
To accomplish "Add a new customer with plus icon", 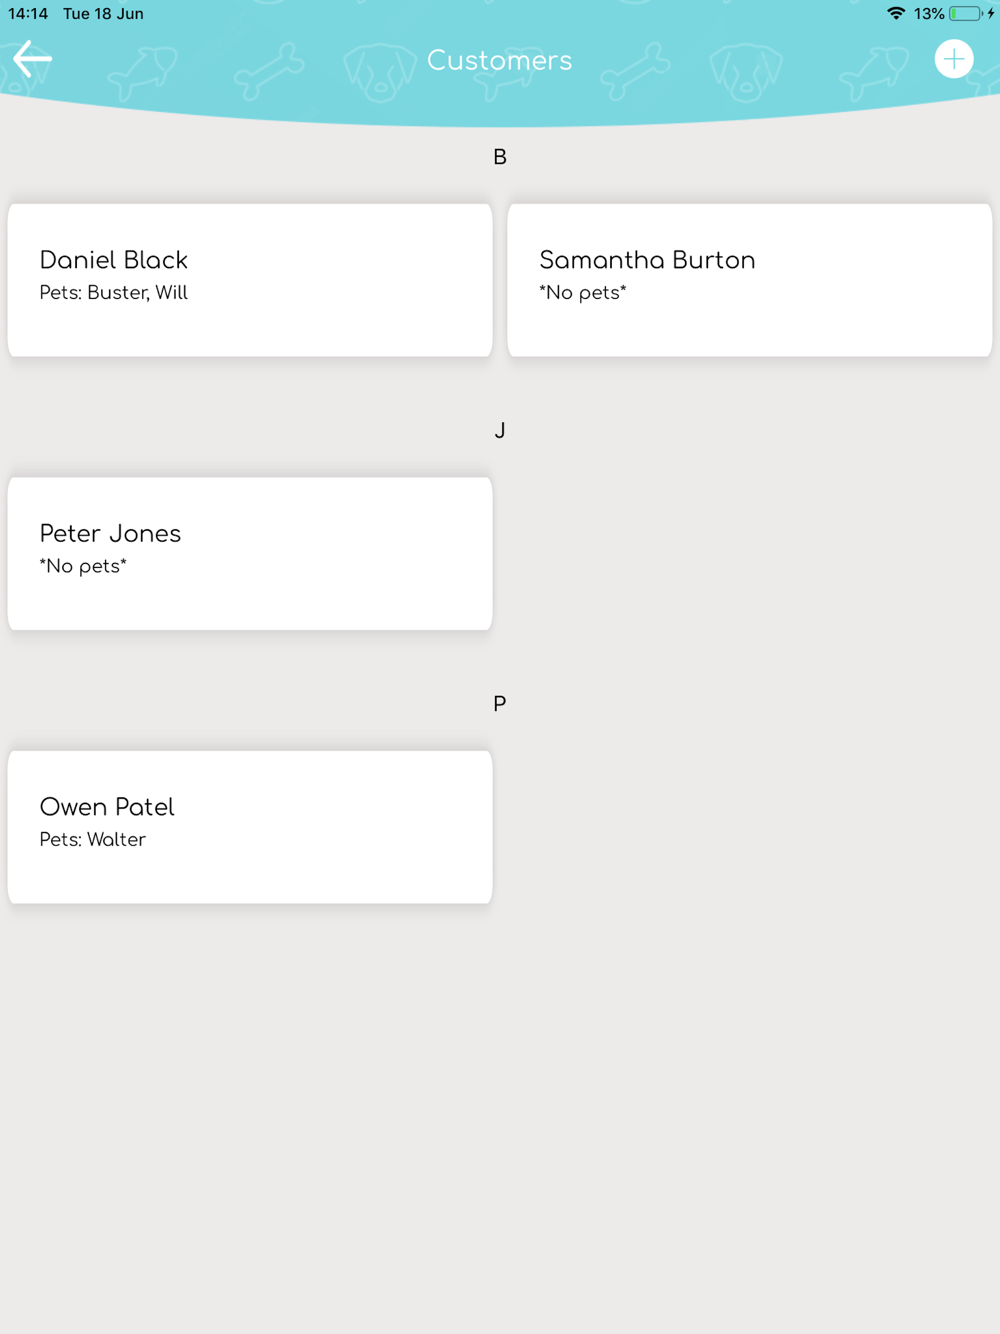I will (x=954, y=59).
